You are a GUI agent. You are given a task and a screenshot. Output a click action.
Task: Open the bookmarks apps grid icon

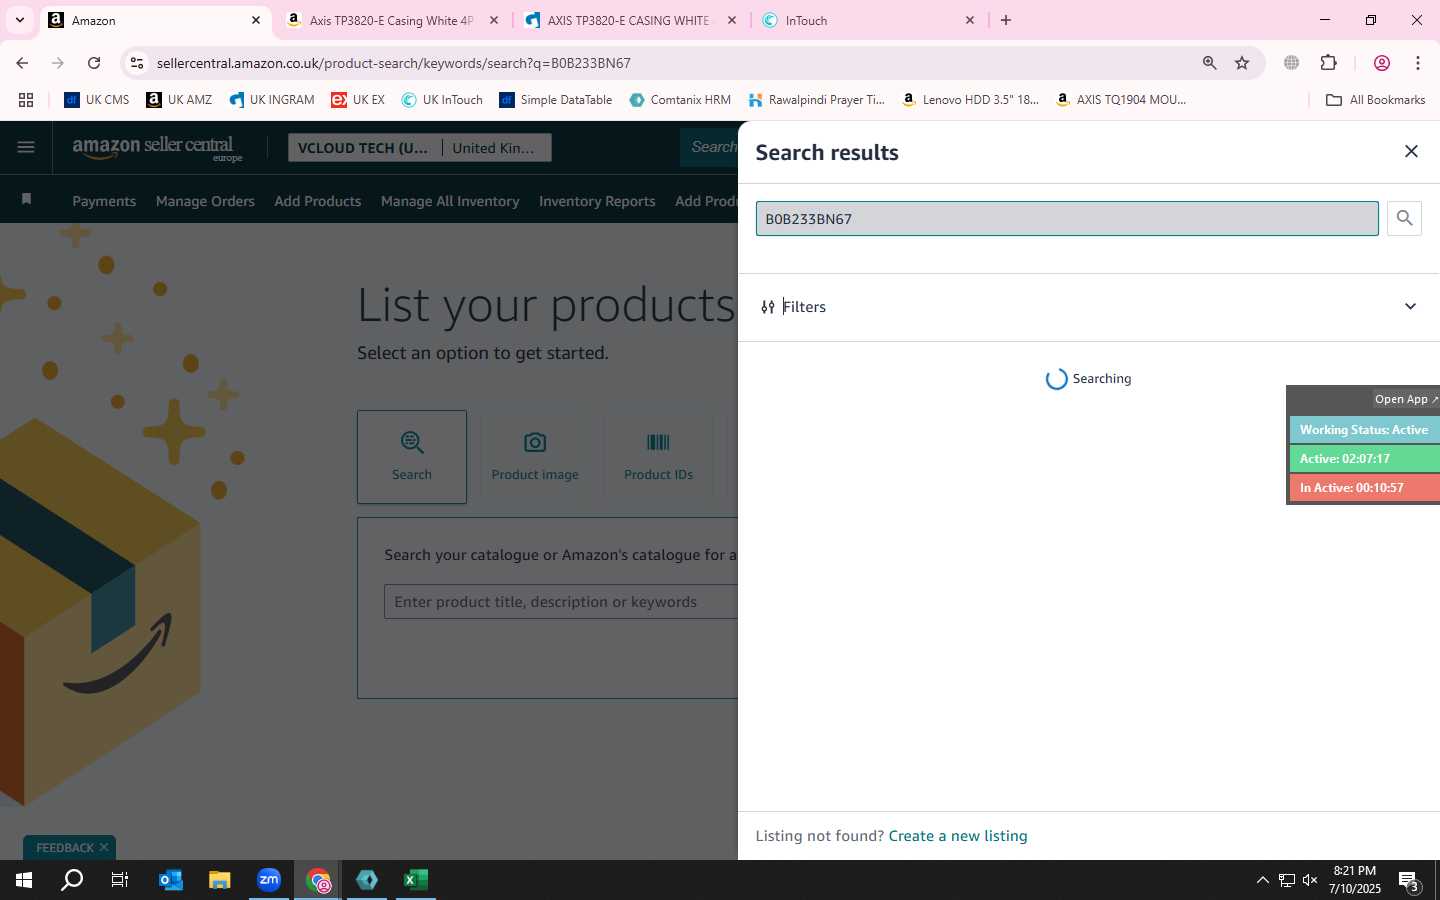26,100
